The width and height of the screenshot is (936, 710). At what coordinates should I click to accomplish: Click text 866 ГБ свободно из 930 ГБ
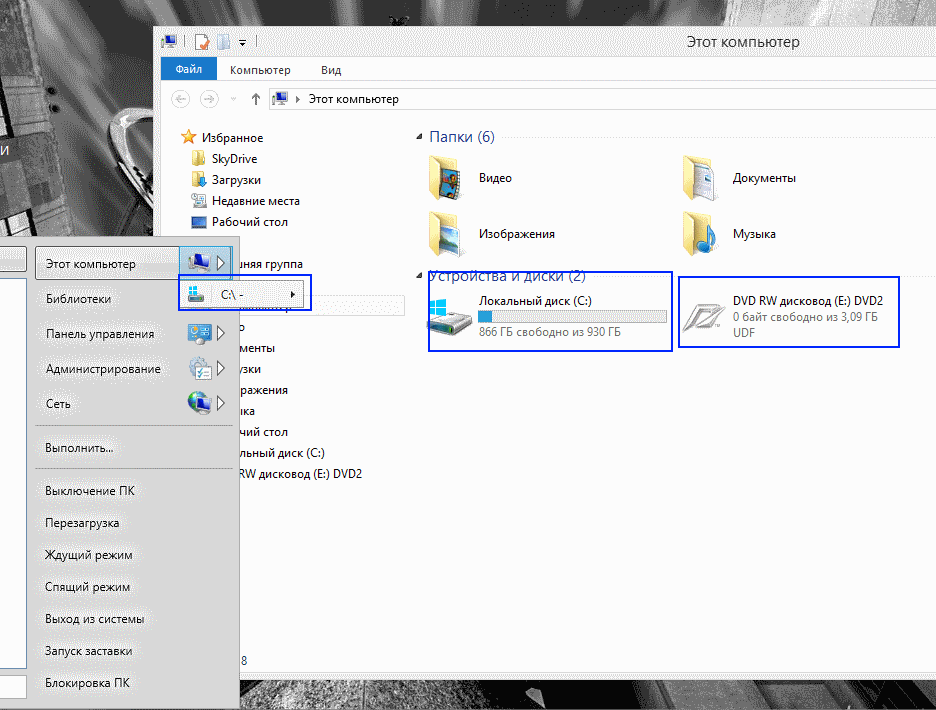549,332
